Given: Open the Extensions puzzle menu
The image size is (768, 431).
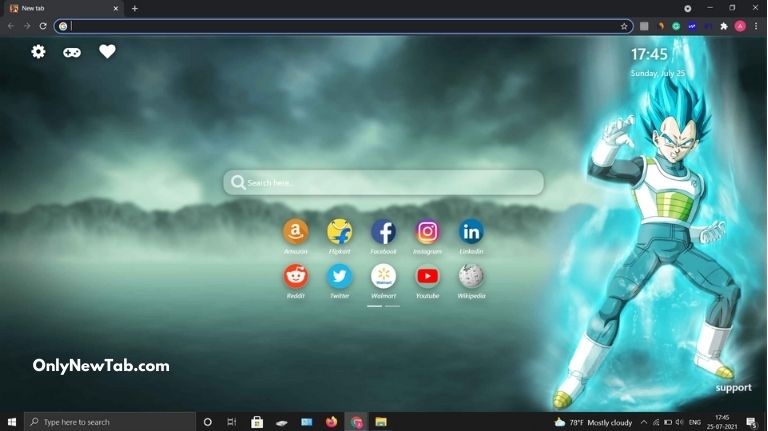Looking at the screenshot, I should [x=724, y=26].
